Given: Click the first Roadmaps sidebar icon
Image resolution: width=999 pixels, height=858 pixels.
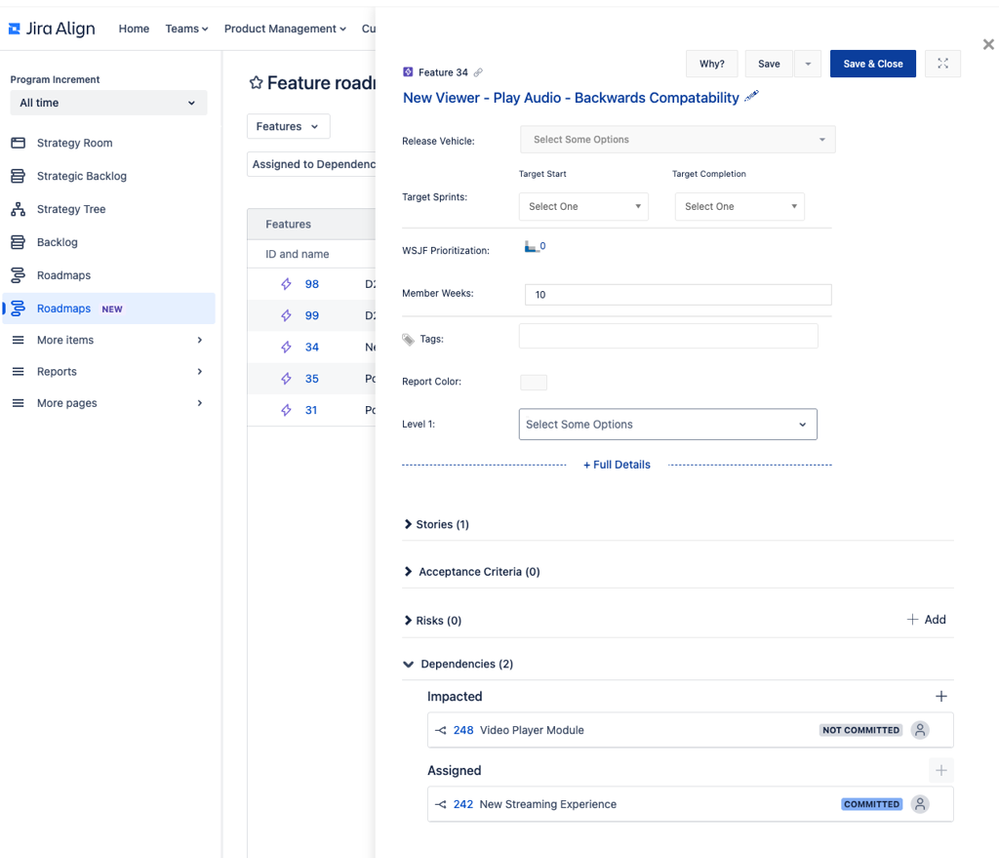Looking at the screenshot, I should tap(18, 275).
